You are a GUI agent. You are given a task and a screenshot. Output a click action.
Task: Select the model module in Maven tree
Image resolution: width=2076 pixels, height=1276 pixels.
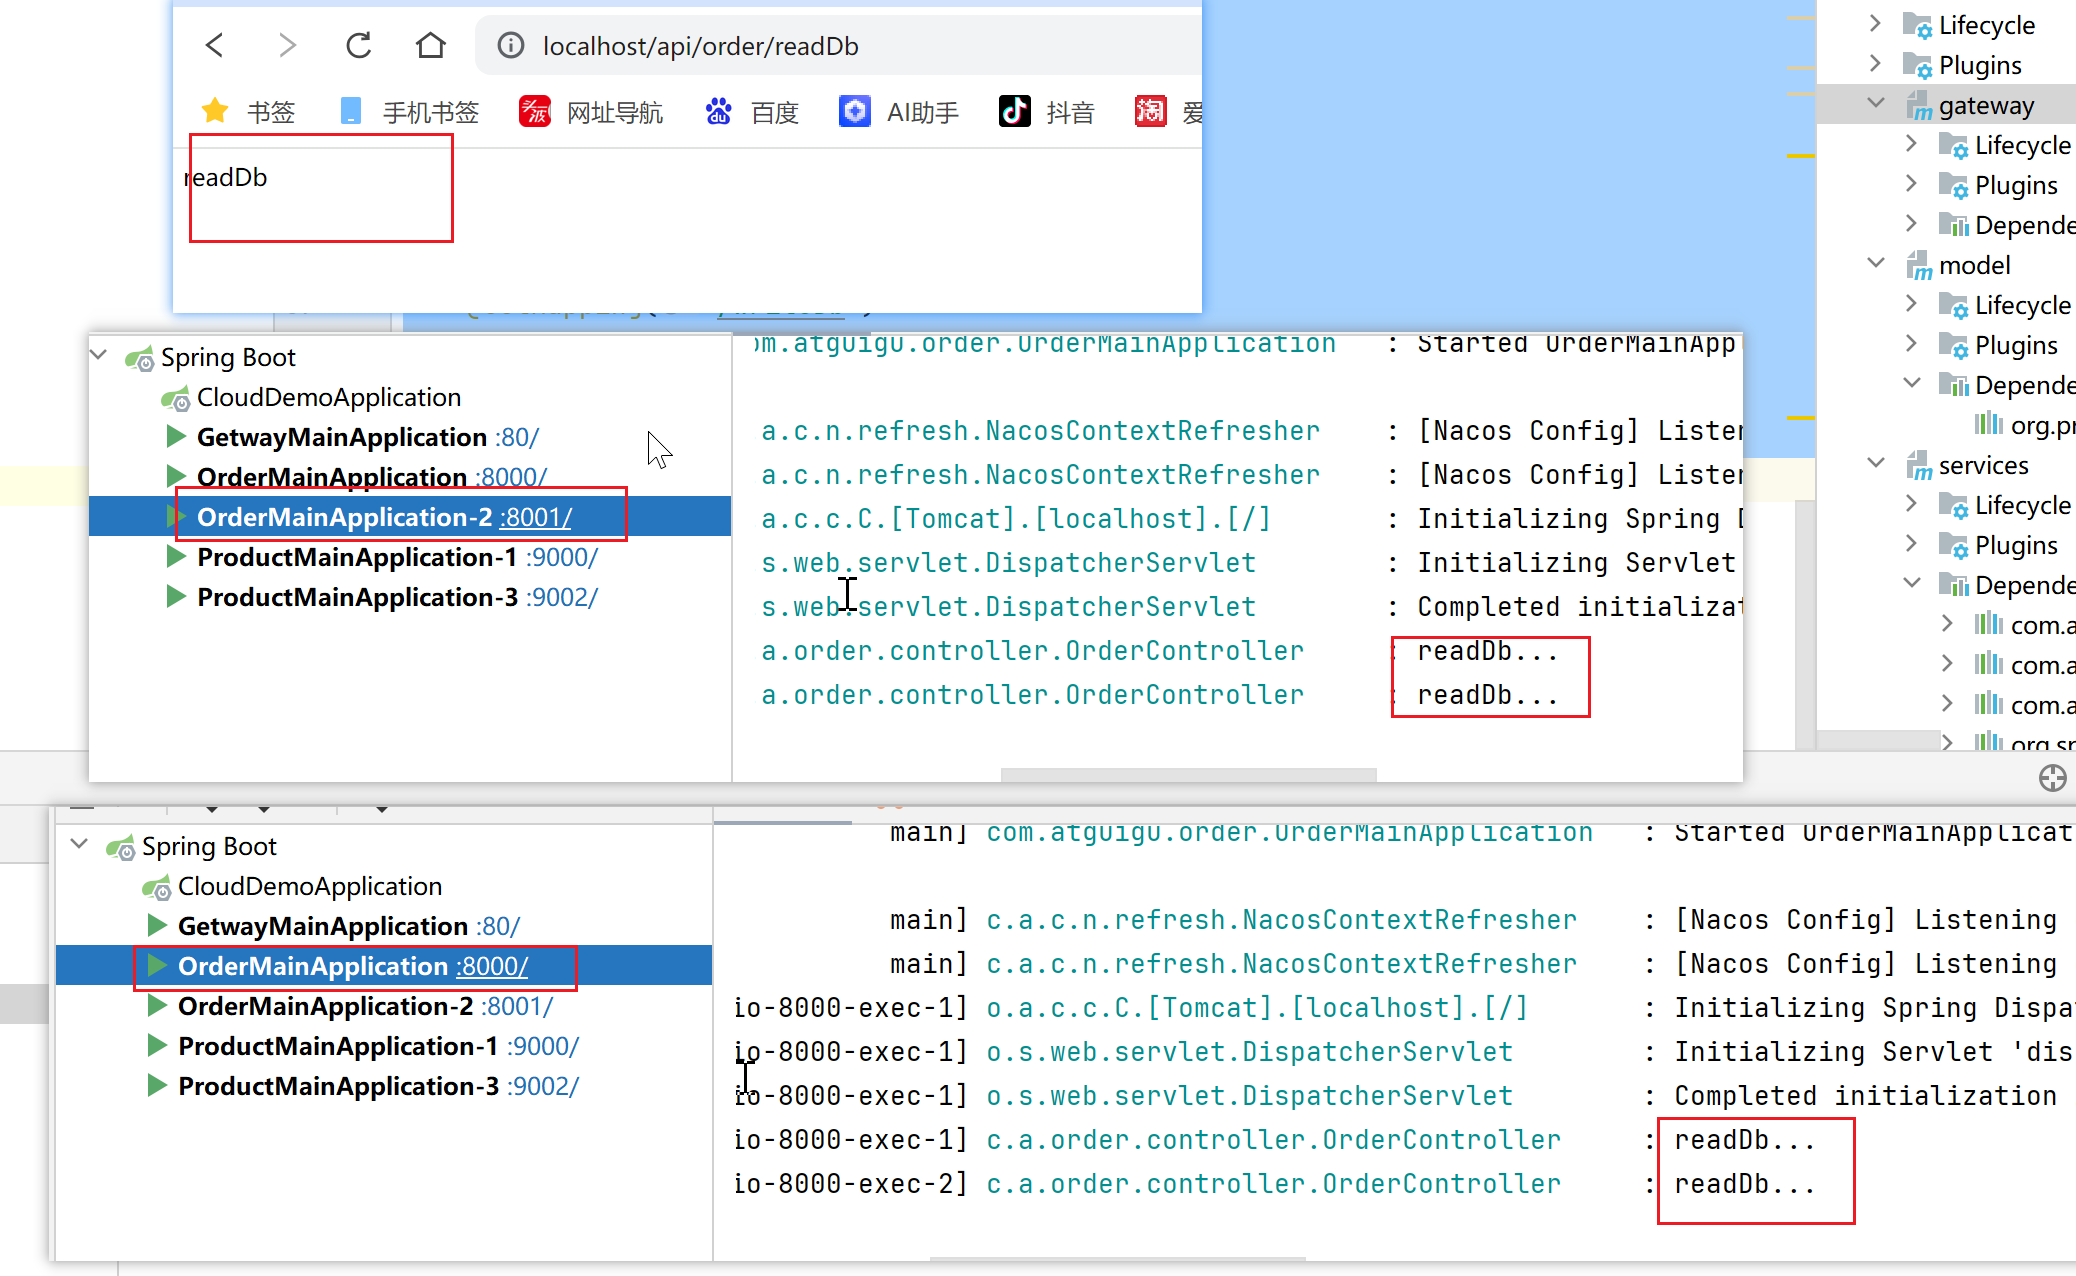pos(1974,265)
